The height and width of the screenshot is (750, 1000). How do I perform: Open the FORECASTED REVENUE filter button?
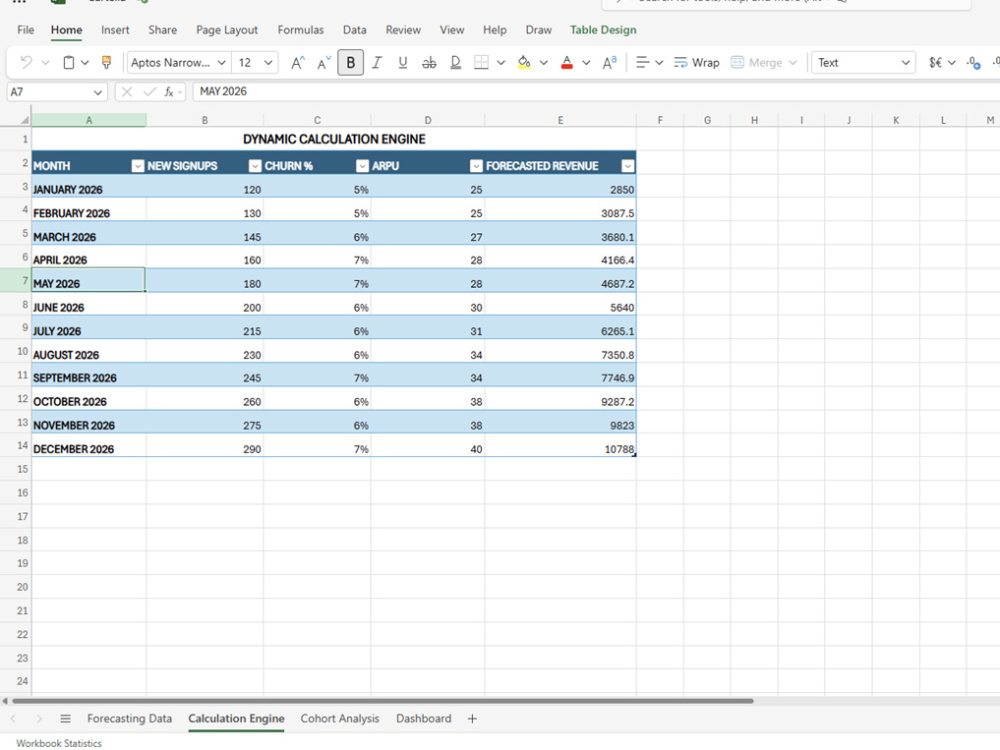click(x=628, y=166)
